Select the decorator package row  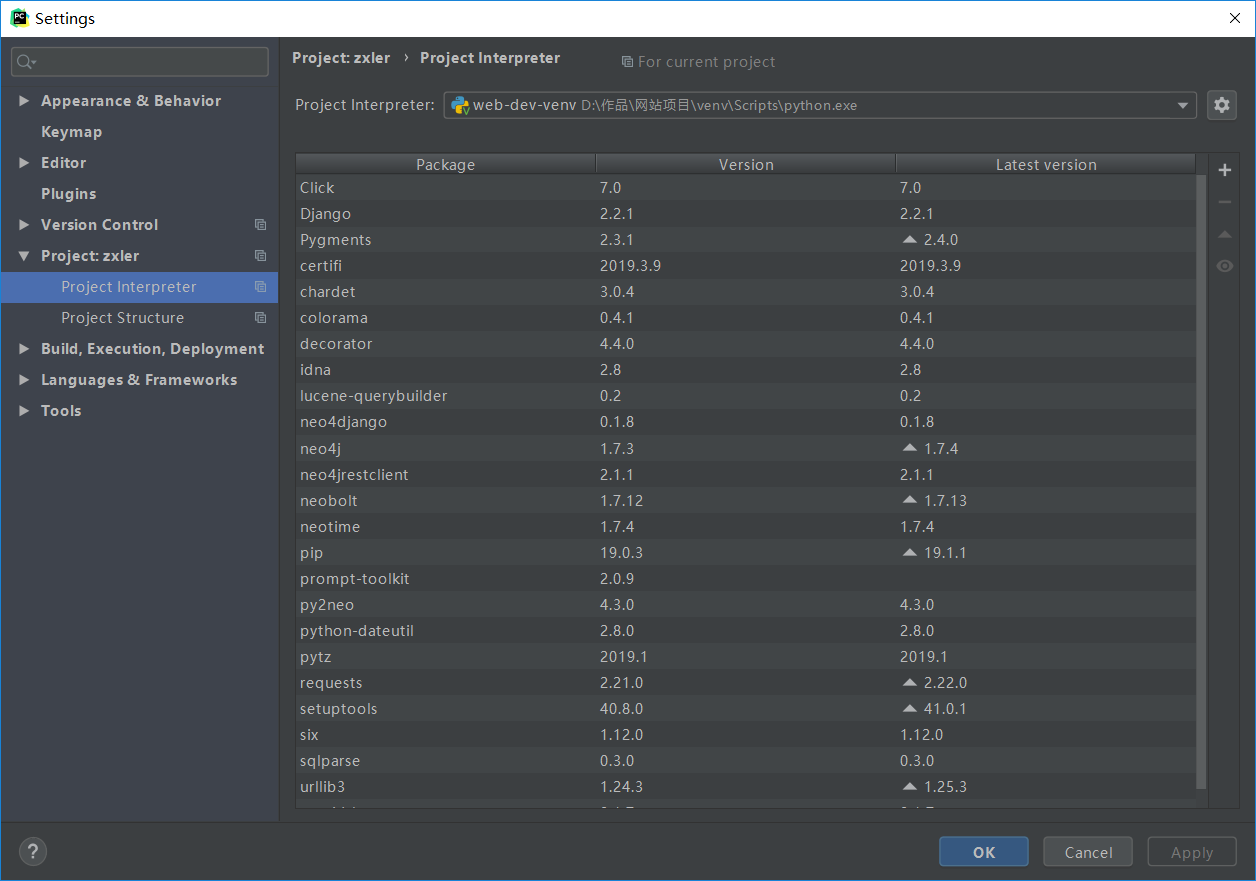click(x=746, y=344)
